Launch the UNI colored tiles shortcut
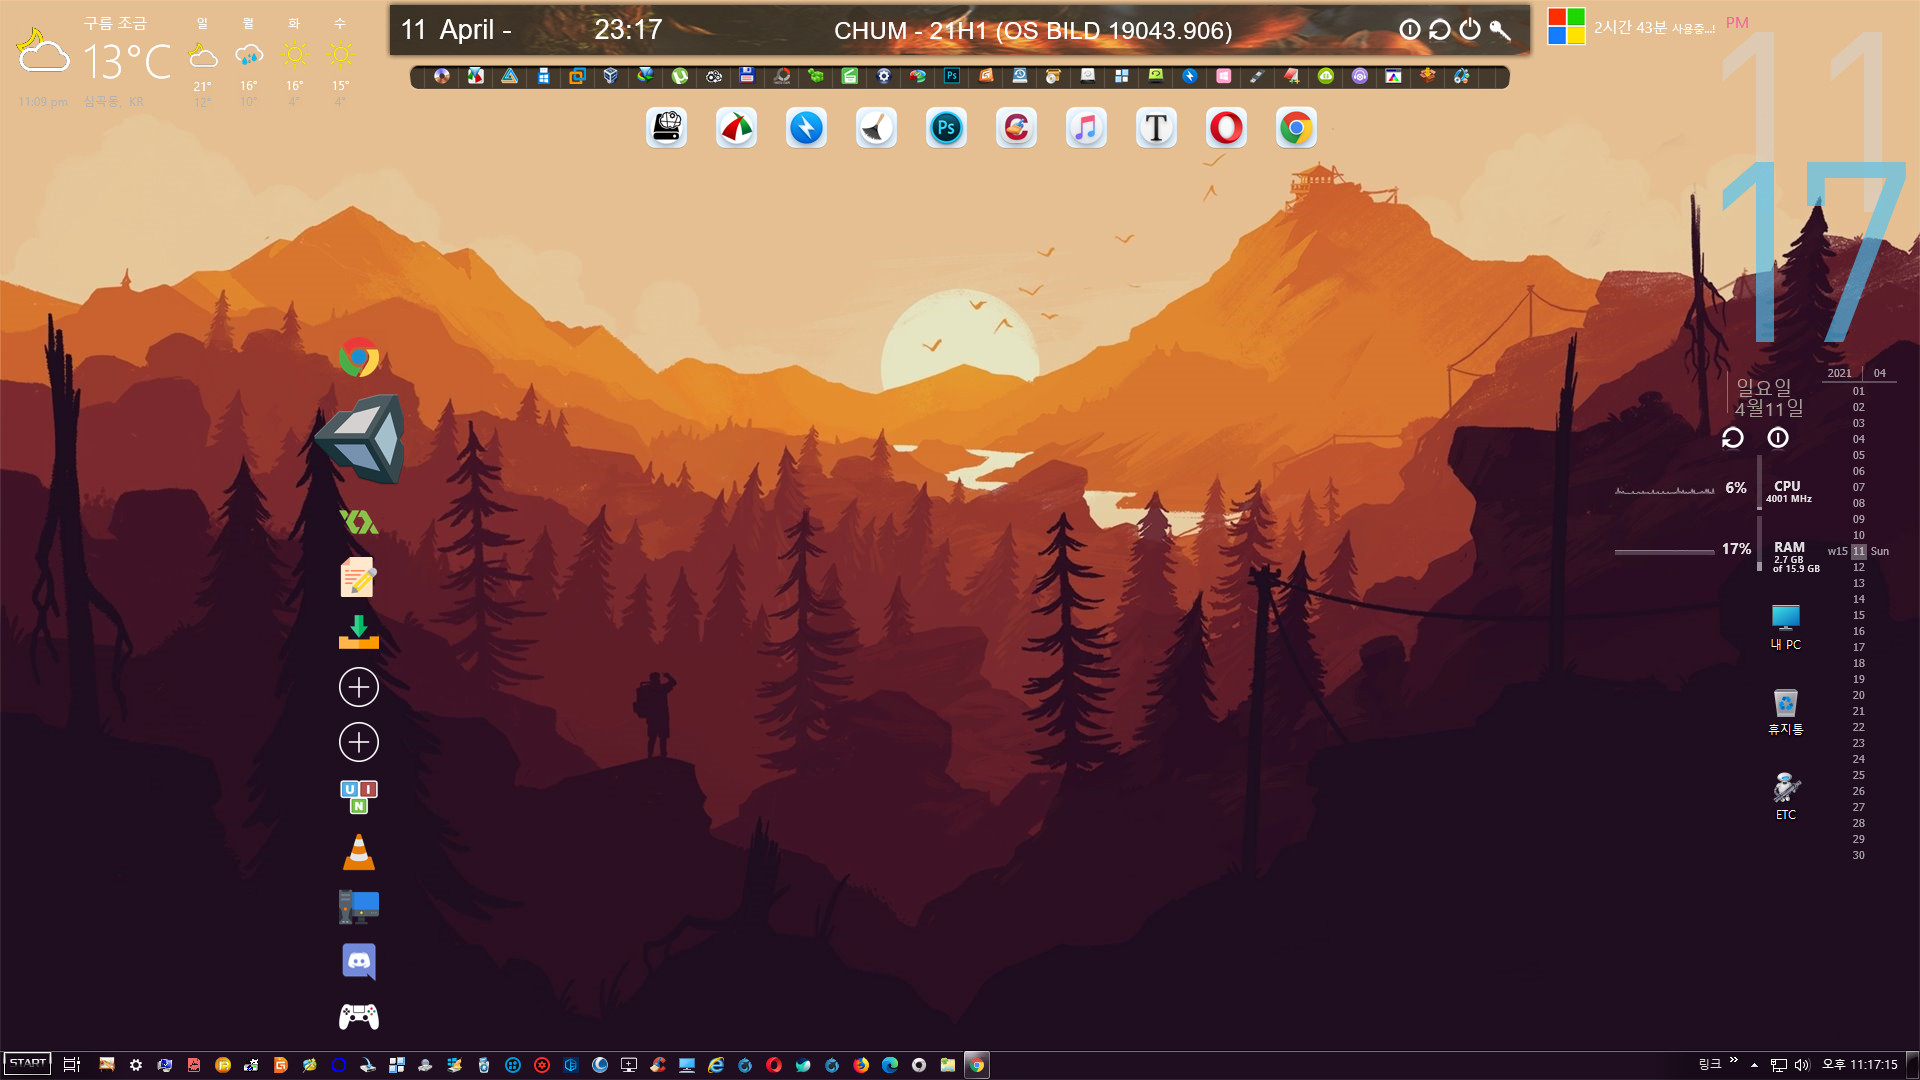1920x1080 pixels. click(359, 797)
